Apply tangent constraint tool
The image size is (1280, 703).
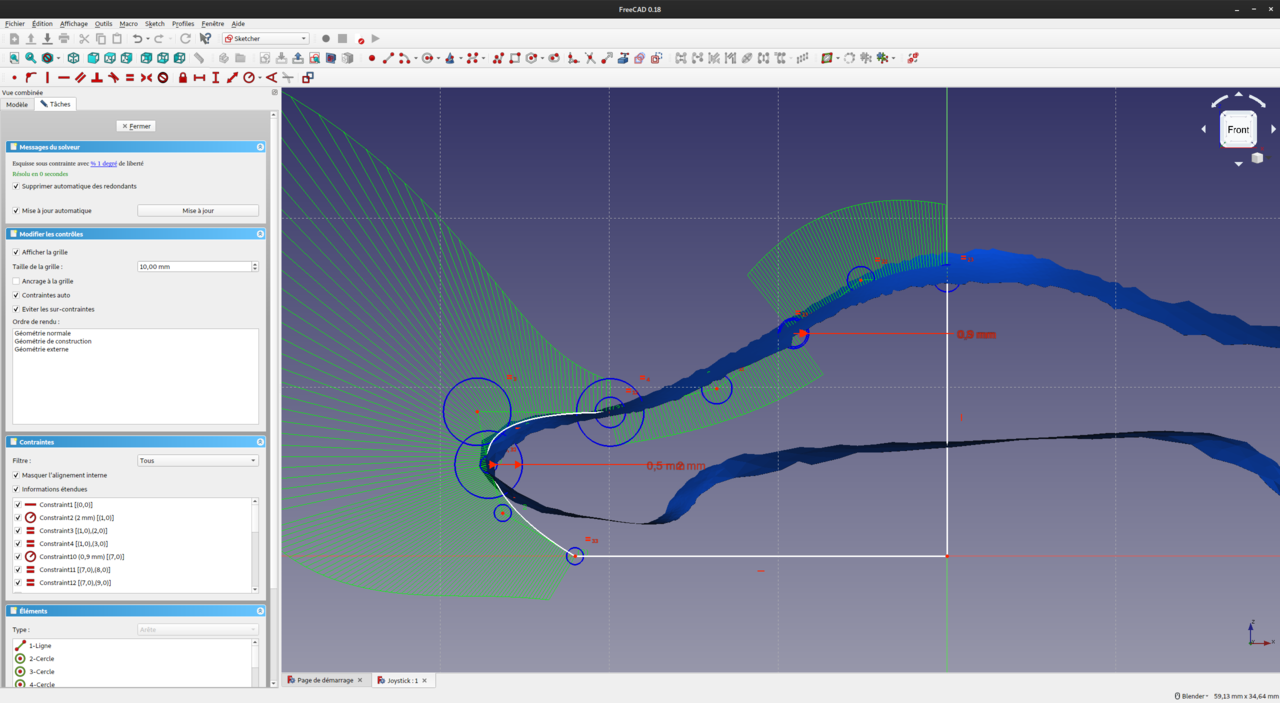(x=113, y=77)
